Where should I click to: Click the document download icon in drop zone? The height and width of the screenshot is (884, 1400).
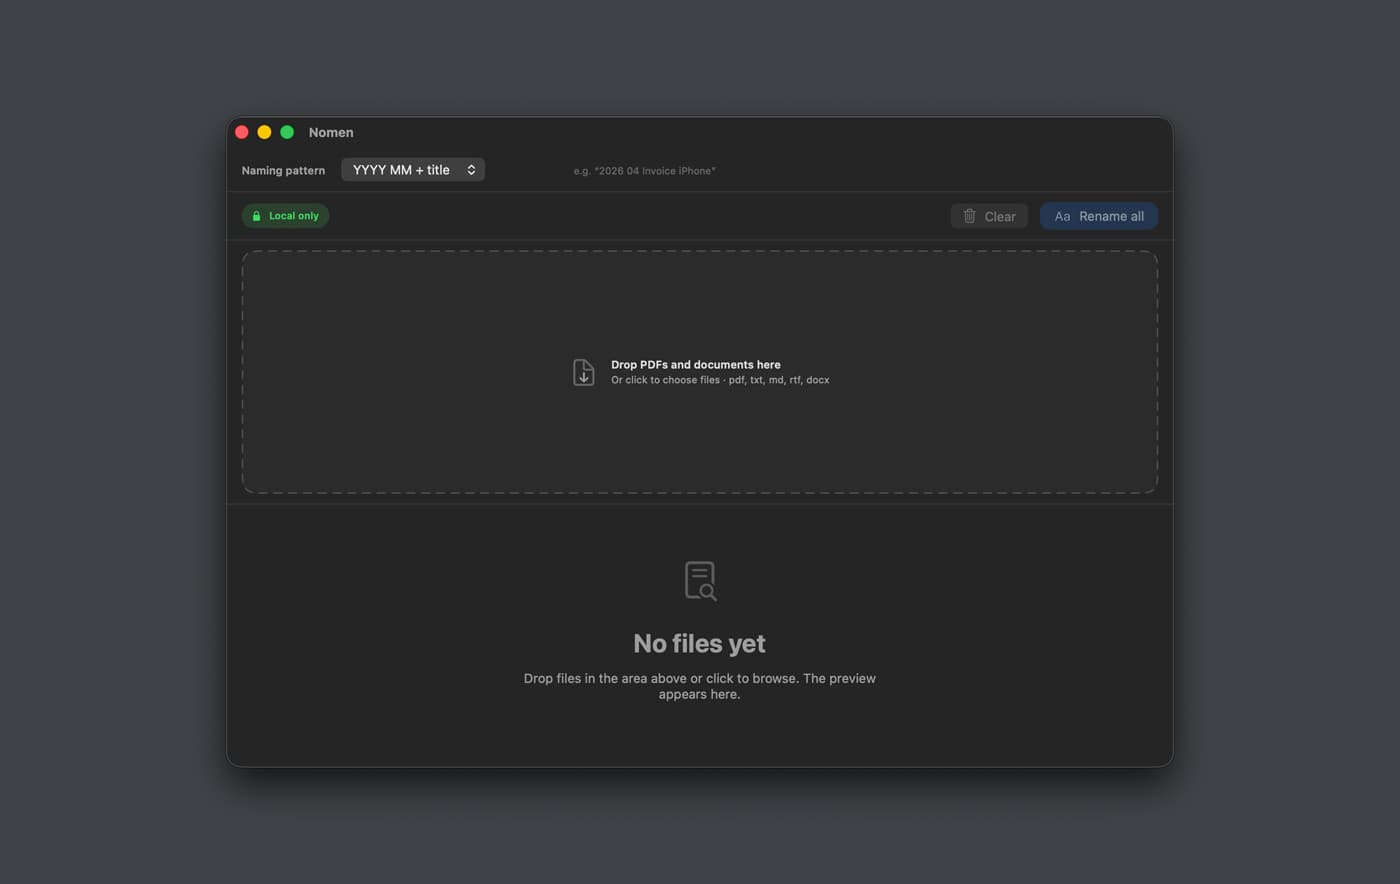[584, 372]
